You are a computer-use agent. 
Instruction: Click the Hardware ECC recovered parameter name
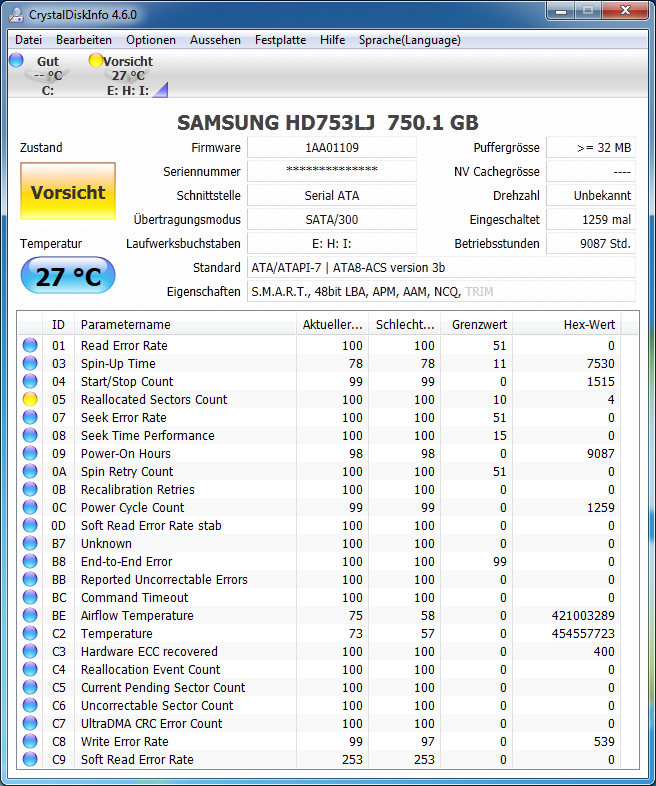(x=149, y=652)
